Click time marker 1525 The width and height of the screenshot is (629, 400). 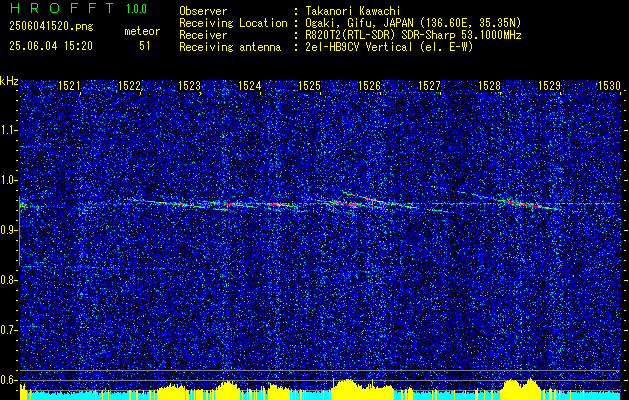[310, 85]
